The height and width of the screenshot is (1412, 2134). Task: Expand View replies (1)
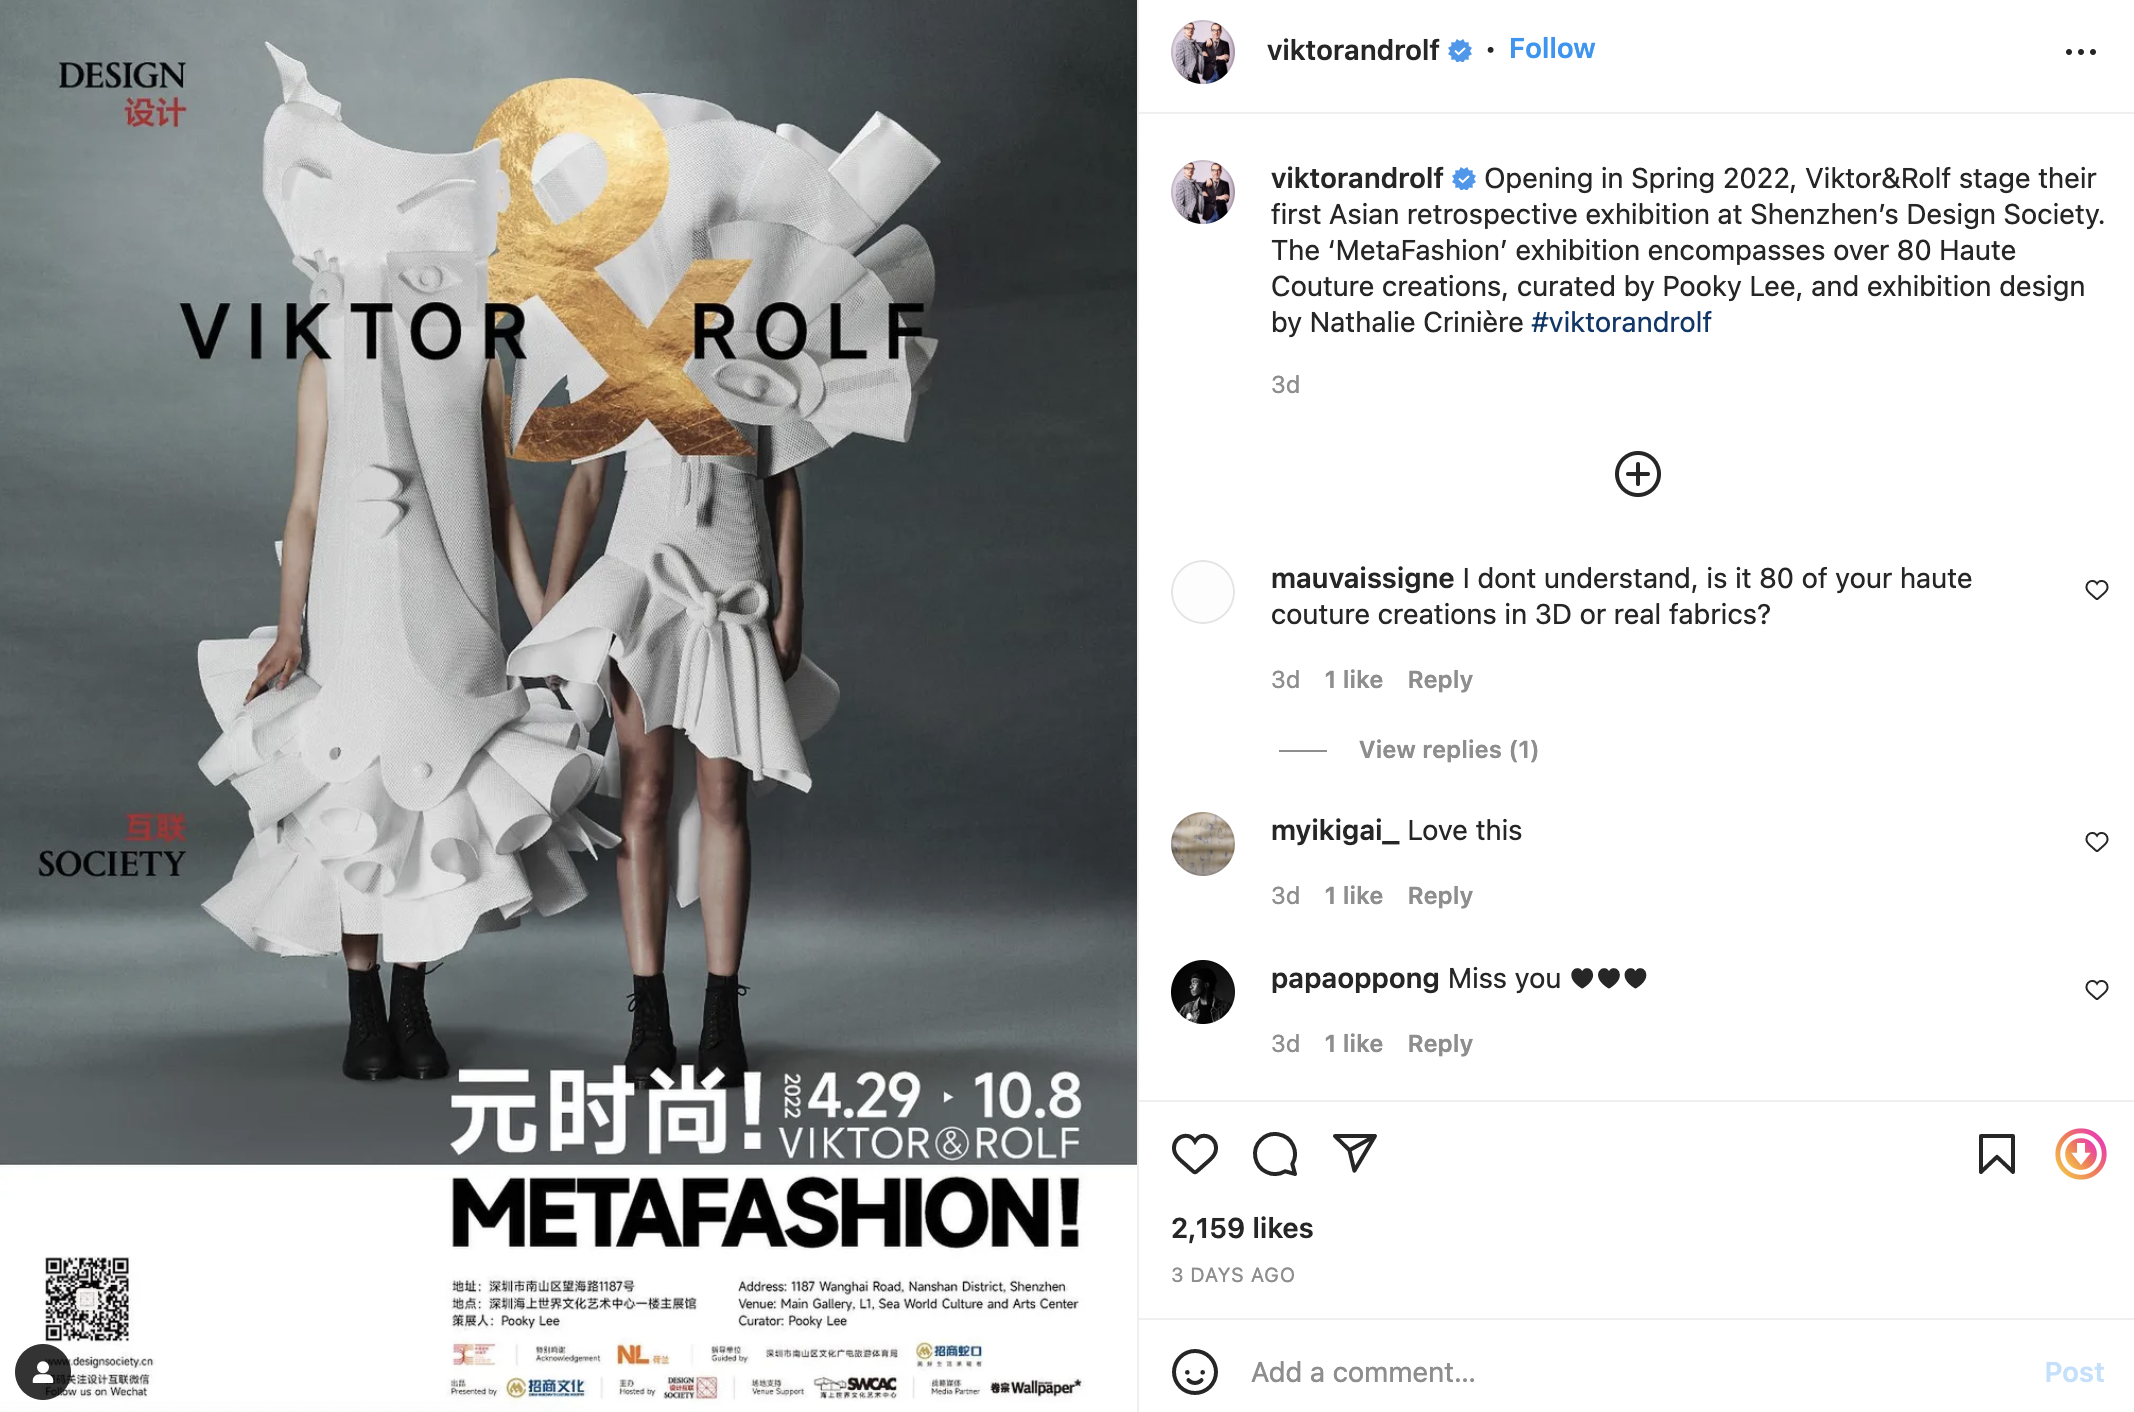point(1448,749)
